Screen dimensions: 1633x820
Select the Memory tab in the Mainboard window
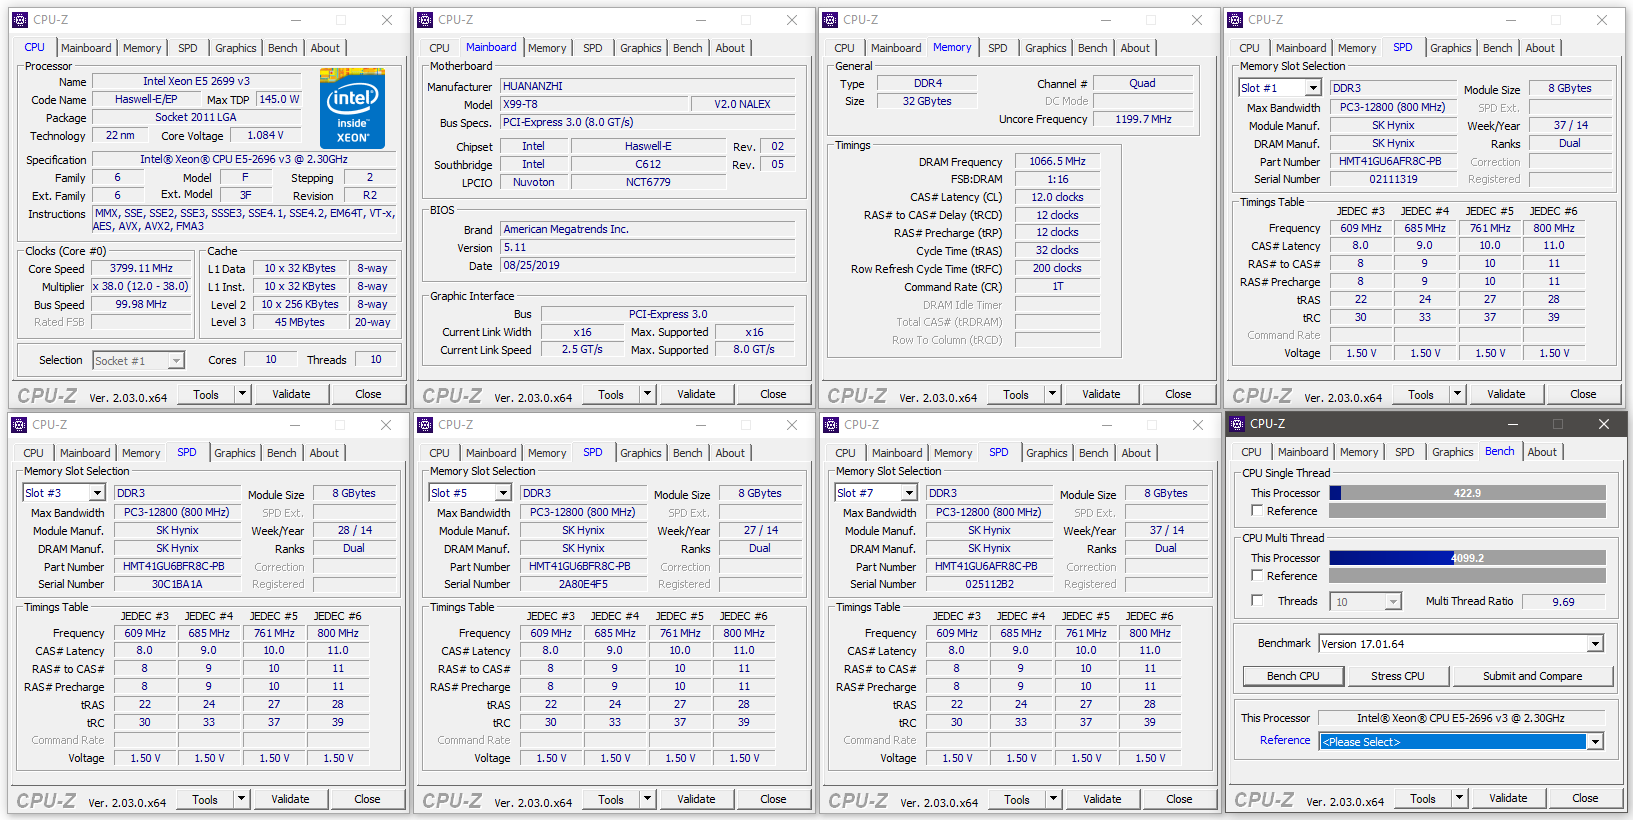547,48
